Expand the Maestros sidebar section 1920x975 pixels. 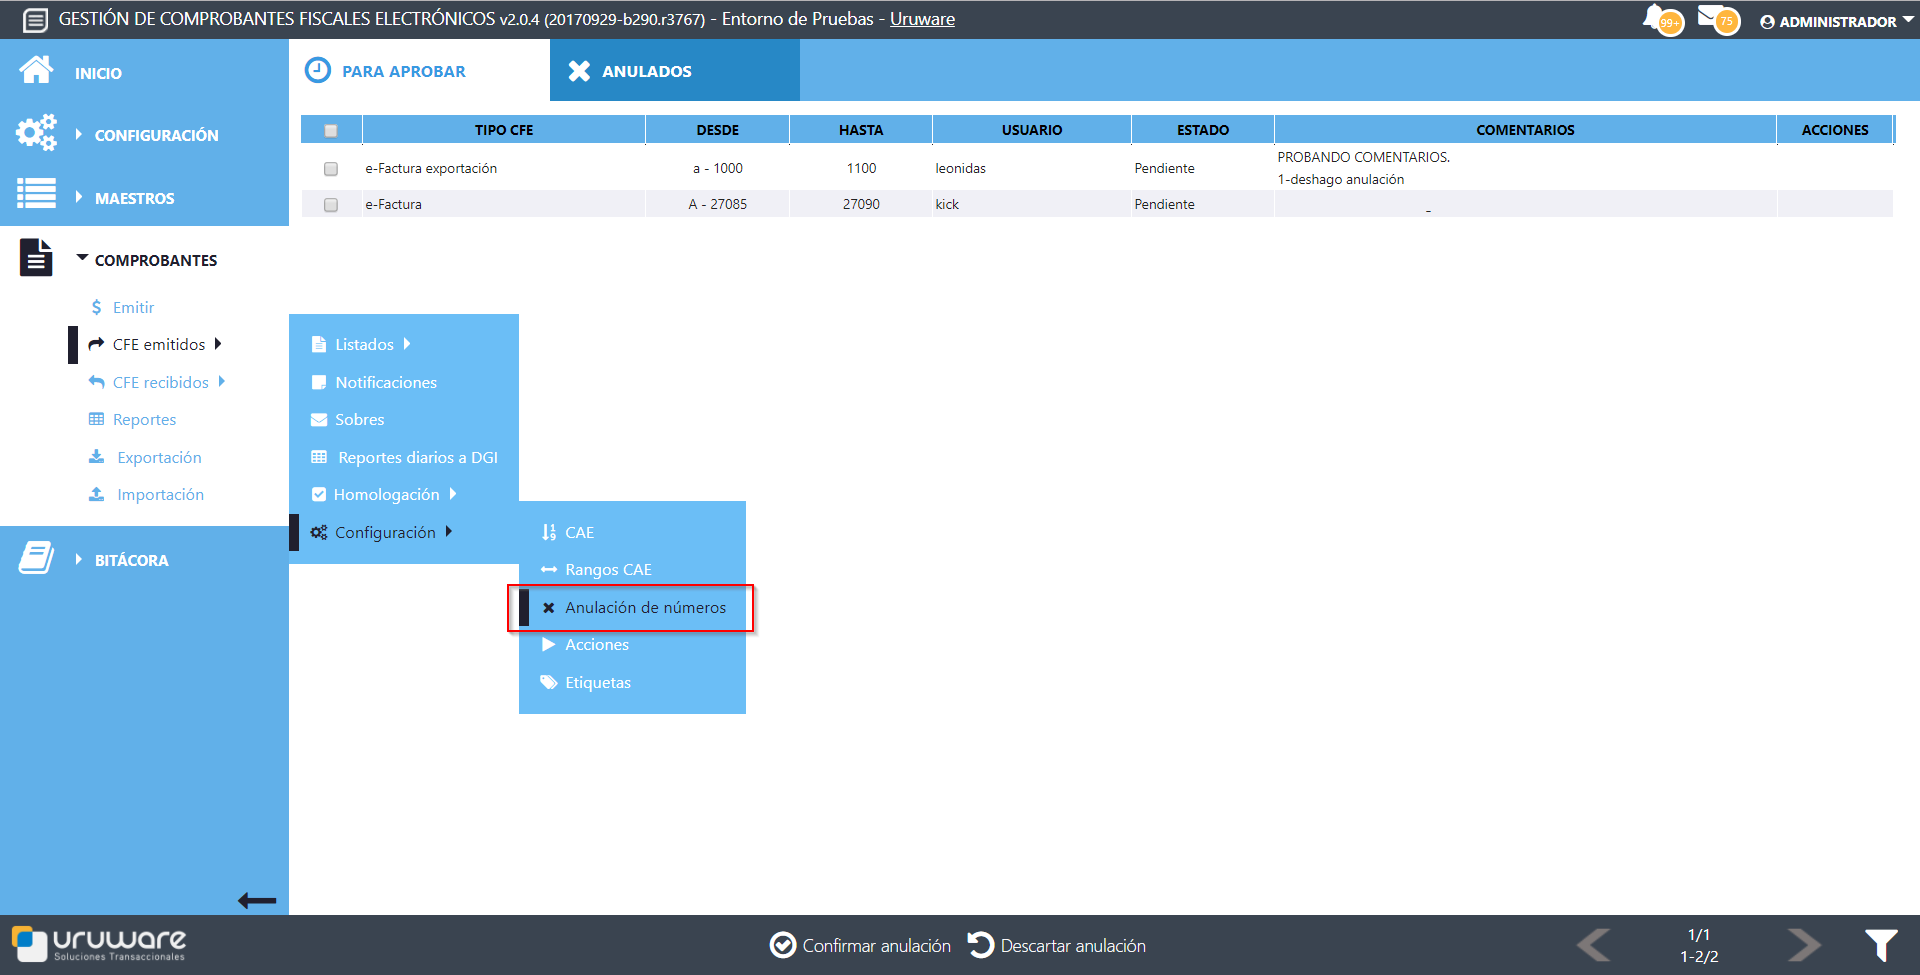[x=134, y=198]
